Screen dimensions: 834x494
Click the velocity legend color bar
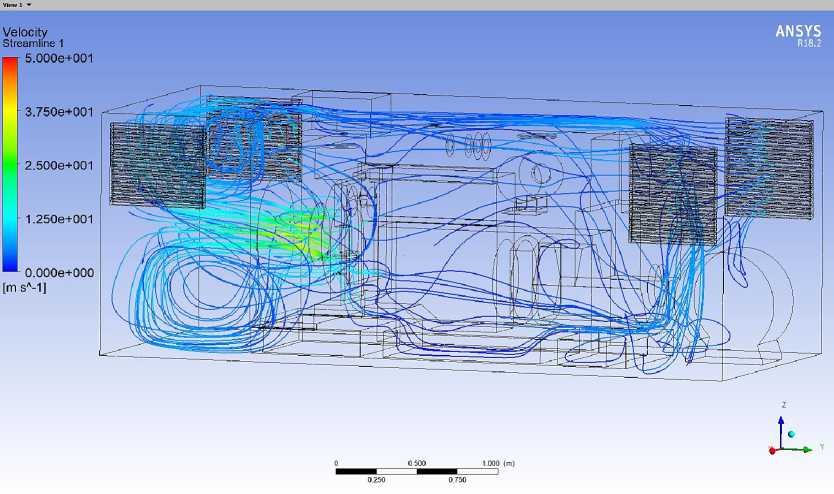(x=10, y=165)
